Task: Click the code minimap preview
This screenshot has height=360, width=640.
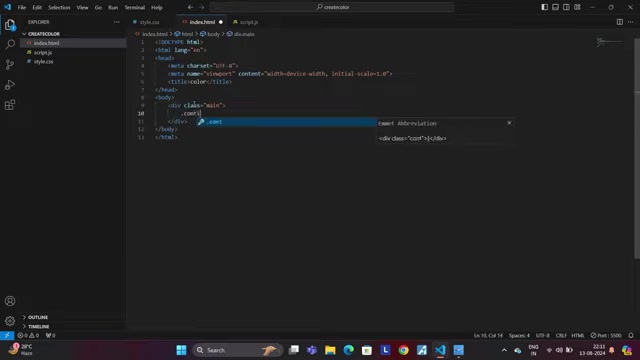Action: coord(609,42)
